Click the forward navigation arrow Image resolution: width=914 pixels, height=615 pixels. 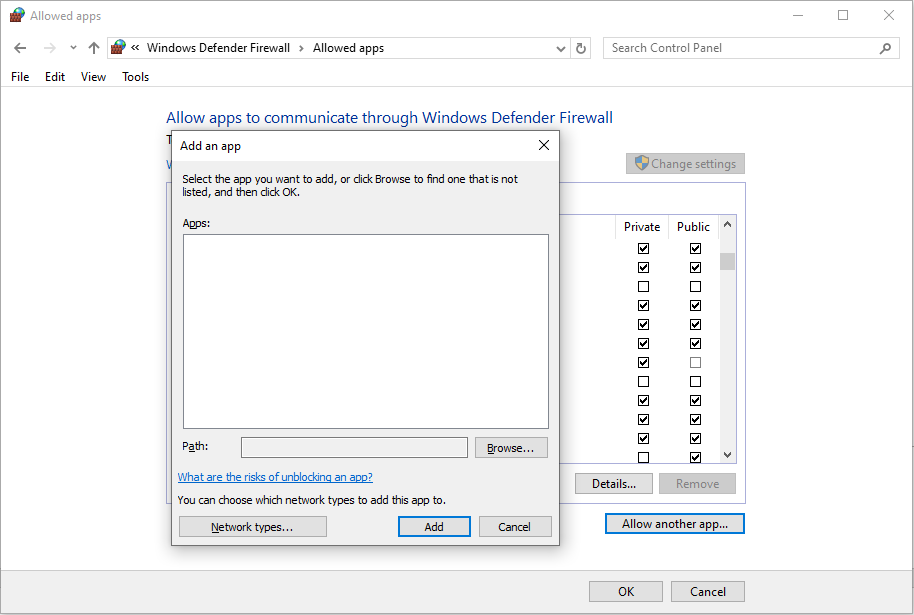[50, 48]
